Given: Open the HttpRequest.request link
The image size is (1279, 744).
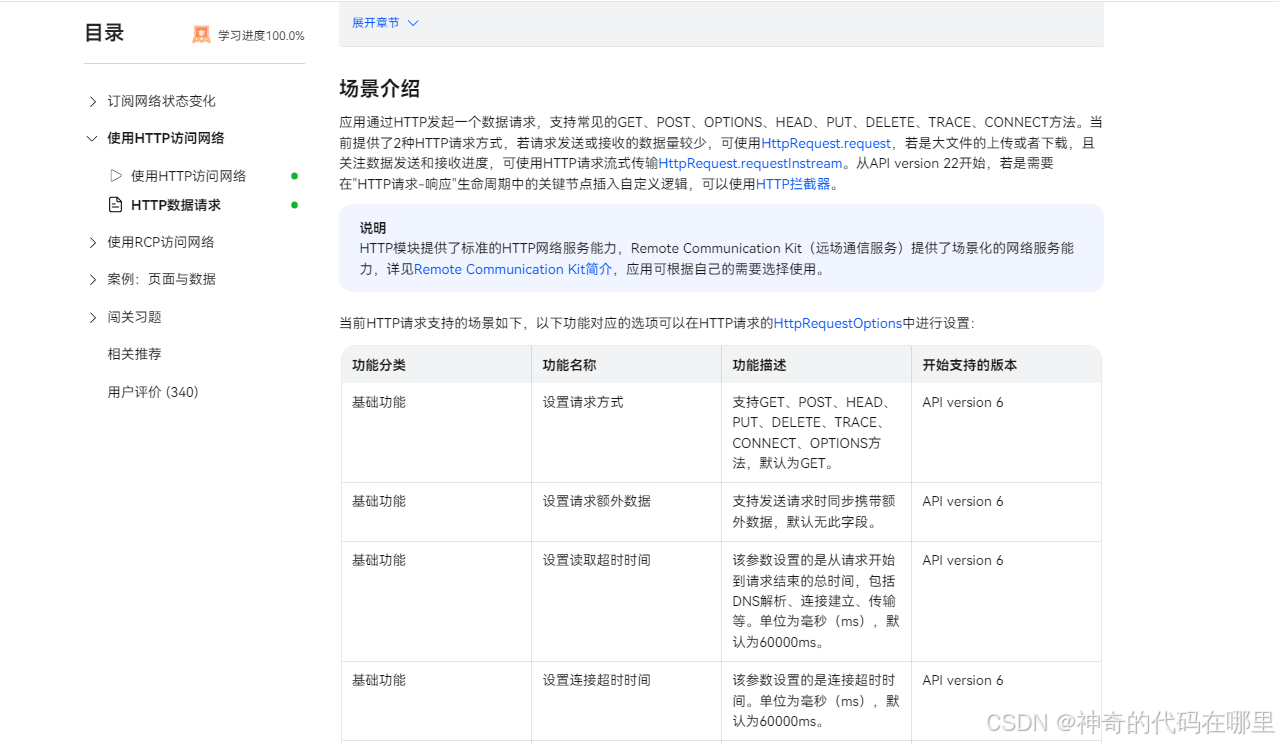Looking at the screenshot, I should [x=824, y=143].
